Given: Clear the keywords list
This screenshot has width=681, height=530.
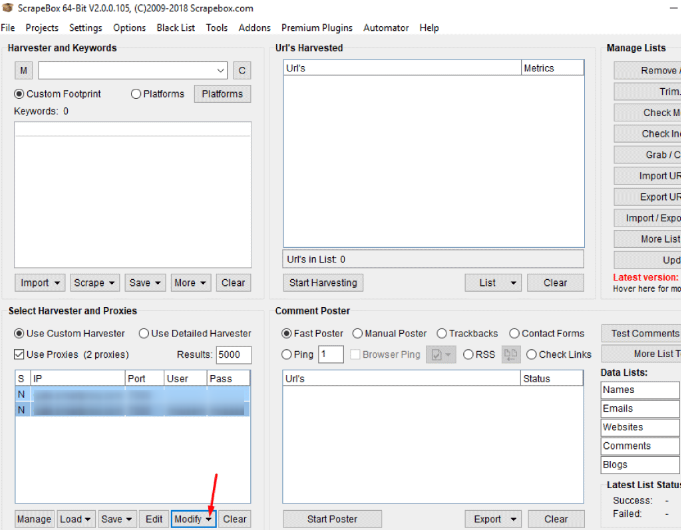Looking at the screenshot, I should tap(233, 283).
